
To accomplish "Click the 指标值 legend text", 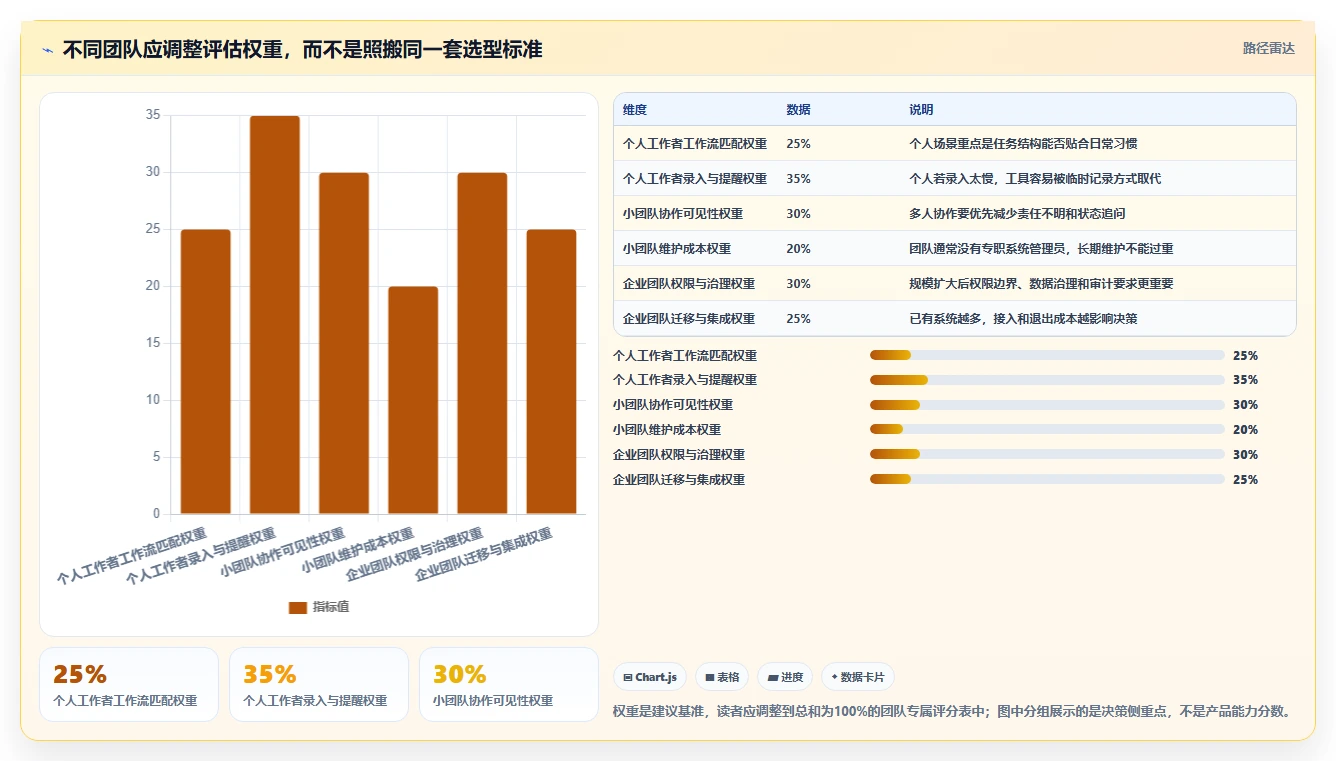I will [x=331, y=607].
